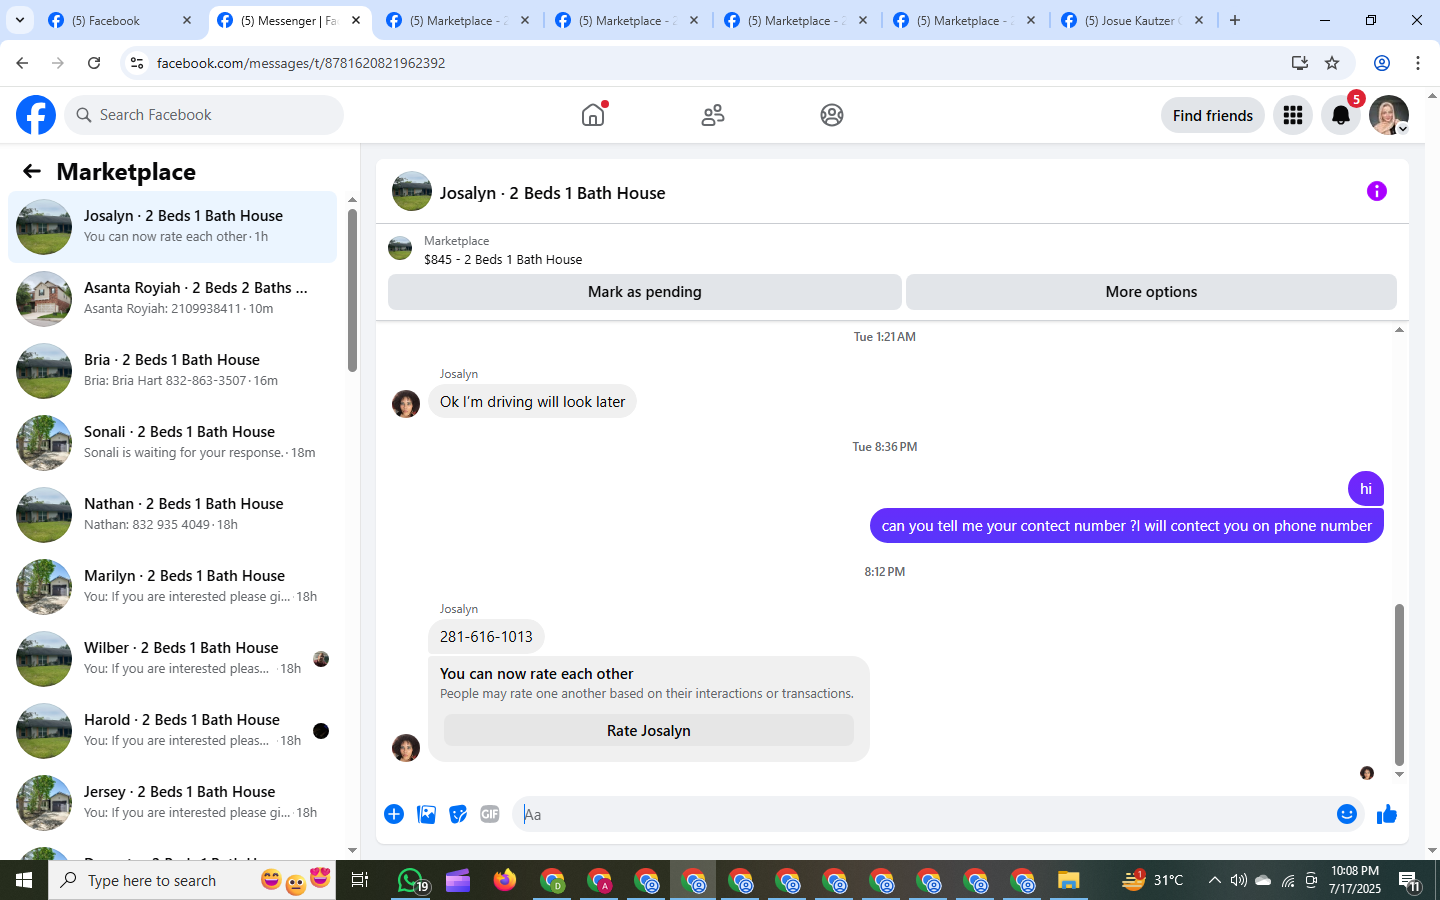1440x900 pixels.
Task: Open the Asanta Royiah conversation
Action: pyautogui.click(x=172, y=299)
